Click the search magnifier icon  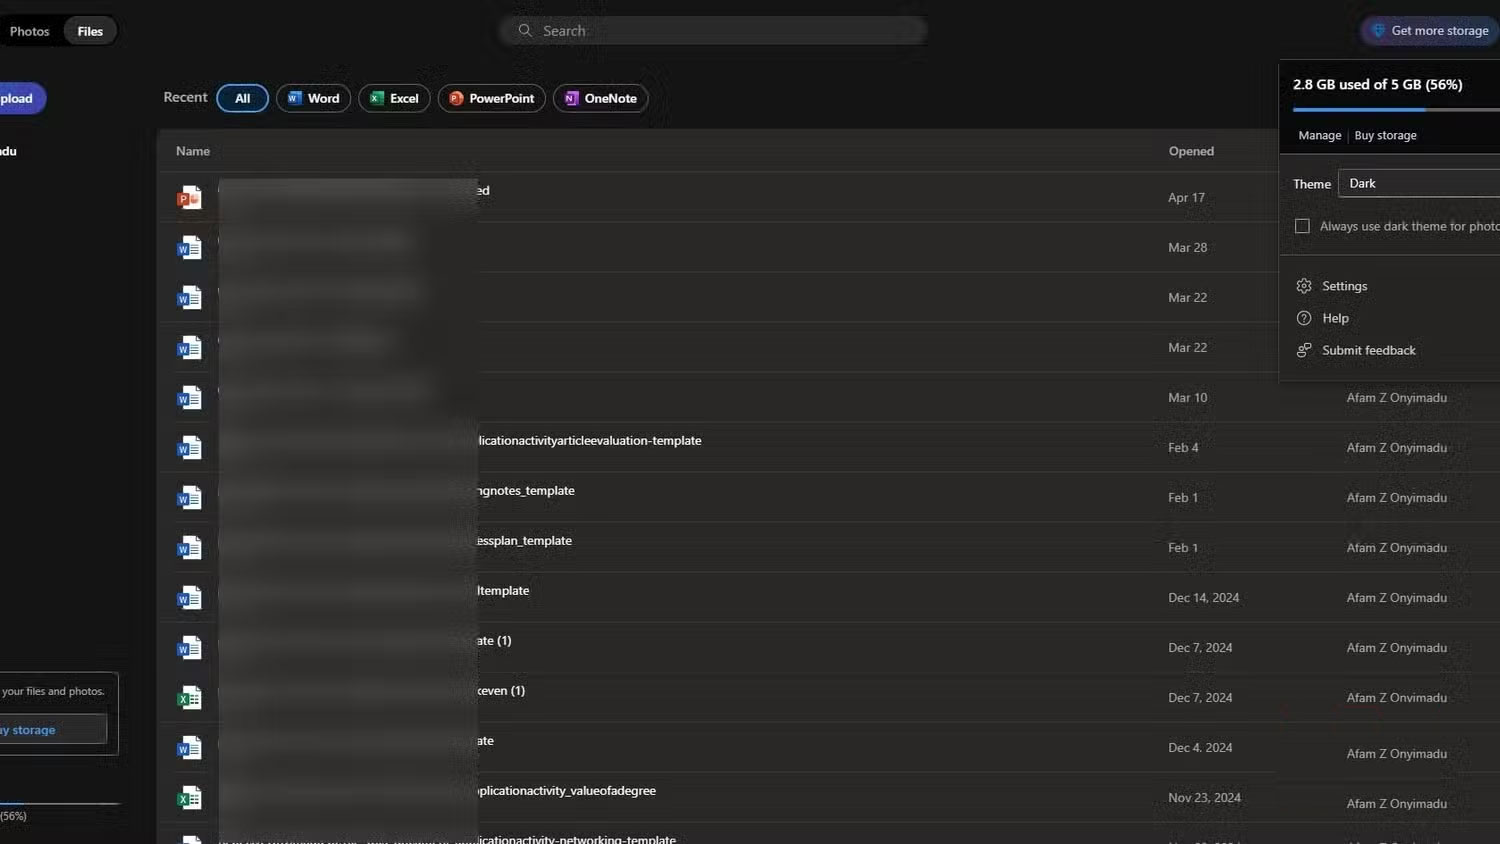click(525, 30)
